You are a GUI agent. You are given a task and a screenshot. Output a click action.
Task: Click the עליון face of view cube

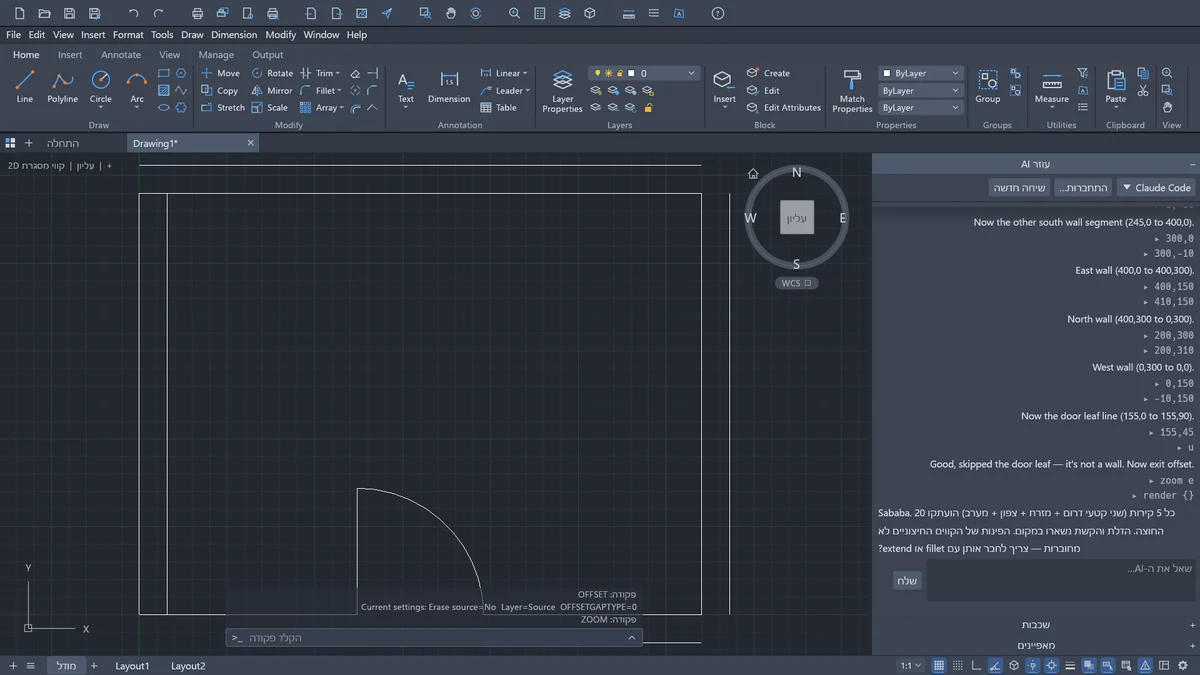click(797, 217)
